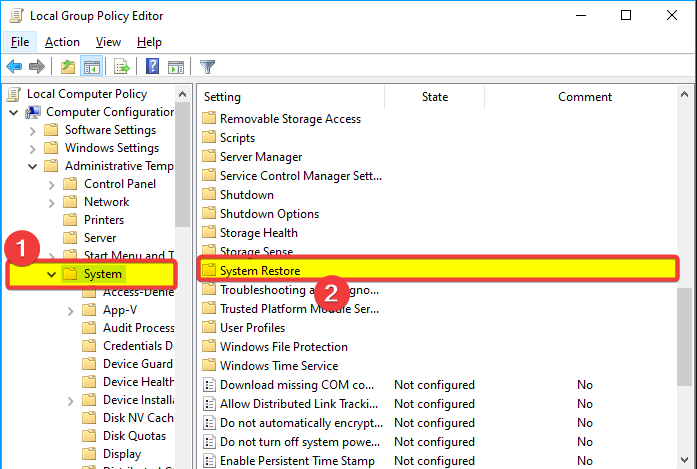Click the Storage Health folder icon
The image size is (697, 469).
(209, 232)
